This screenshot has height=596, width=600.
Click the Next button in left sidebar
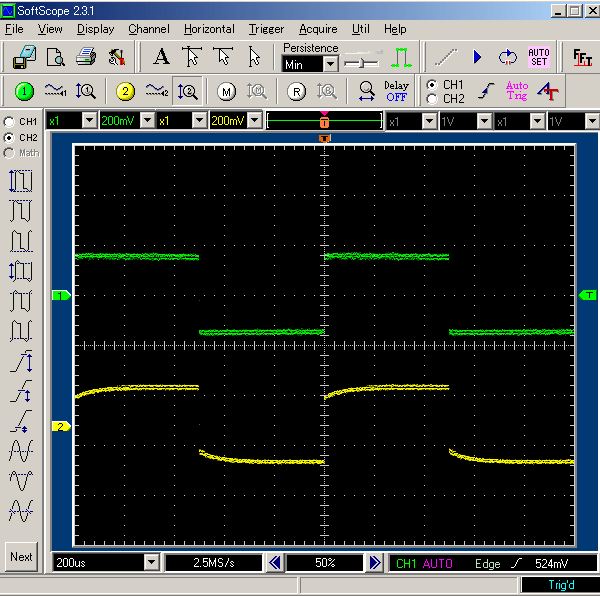click(21, 557)
